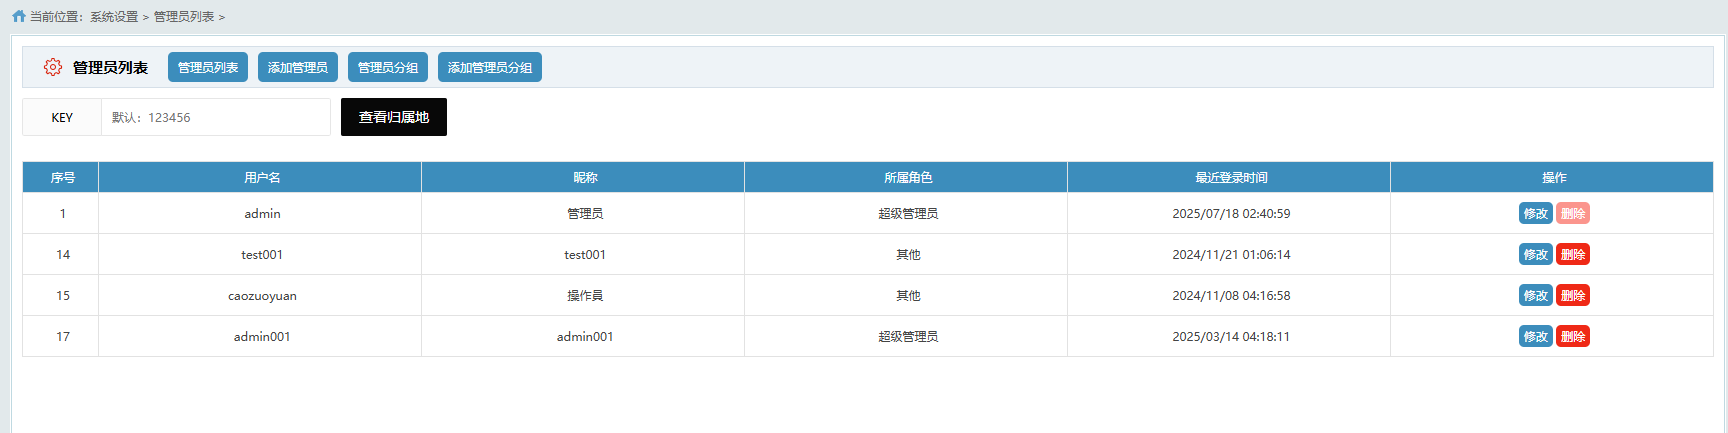
Task: Switch to 管理员分组 tab
Action: (388, 67)
